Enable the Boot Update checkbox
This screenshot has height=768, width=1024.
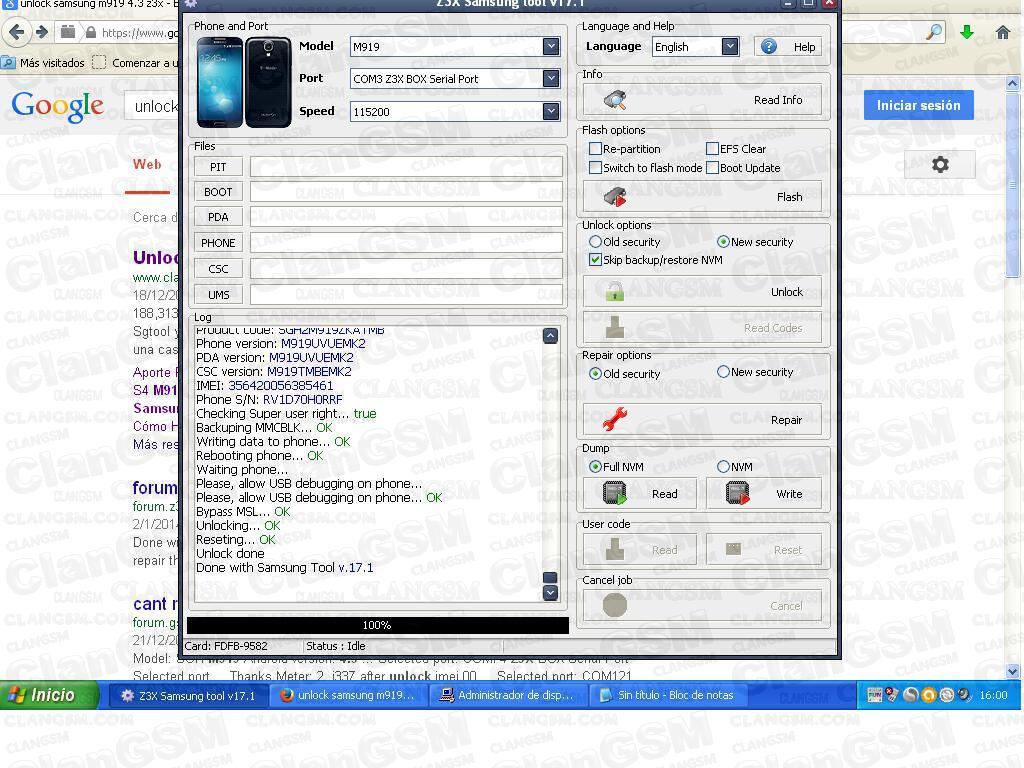tap(712, 168)
